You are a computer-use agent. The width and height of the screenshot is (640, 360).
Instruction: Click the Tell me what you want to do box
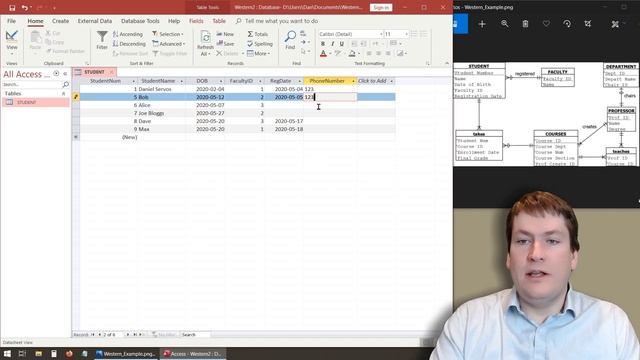[281, 21]
